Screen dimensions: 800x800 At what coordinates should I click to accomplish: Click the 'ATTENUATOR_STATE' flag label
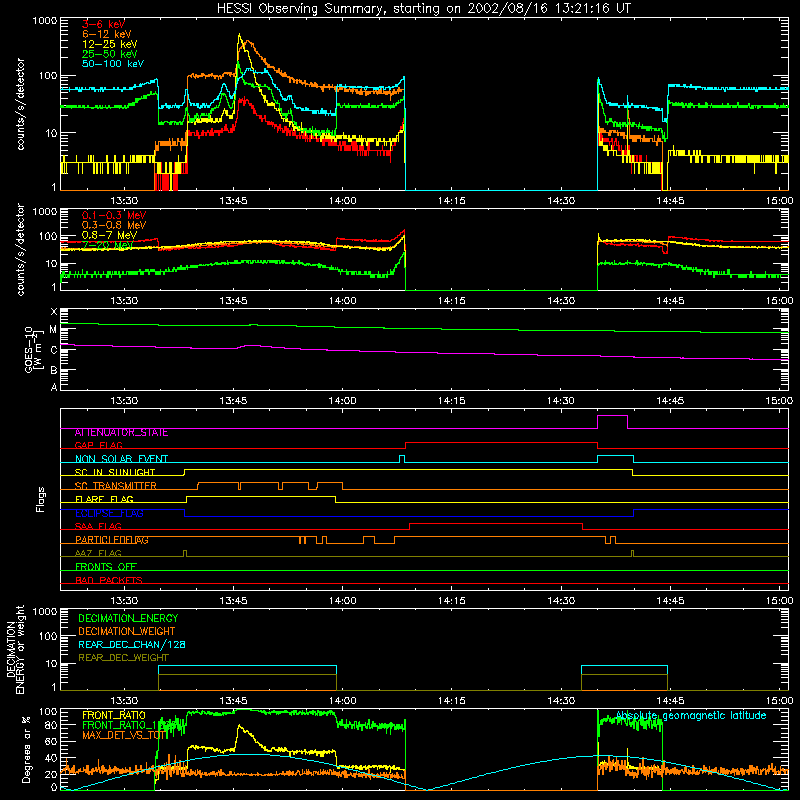121,432
